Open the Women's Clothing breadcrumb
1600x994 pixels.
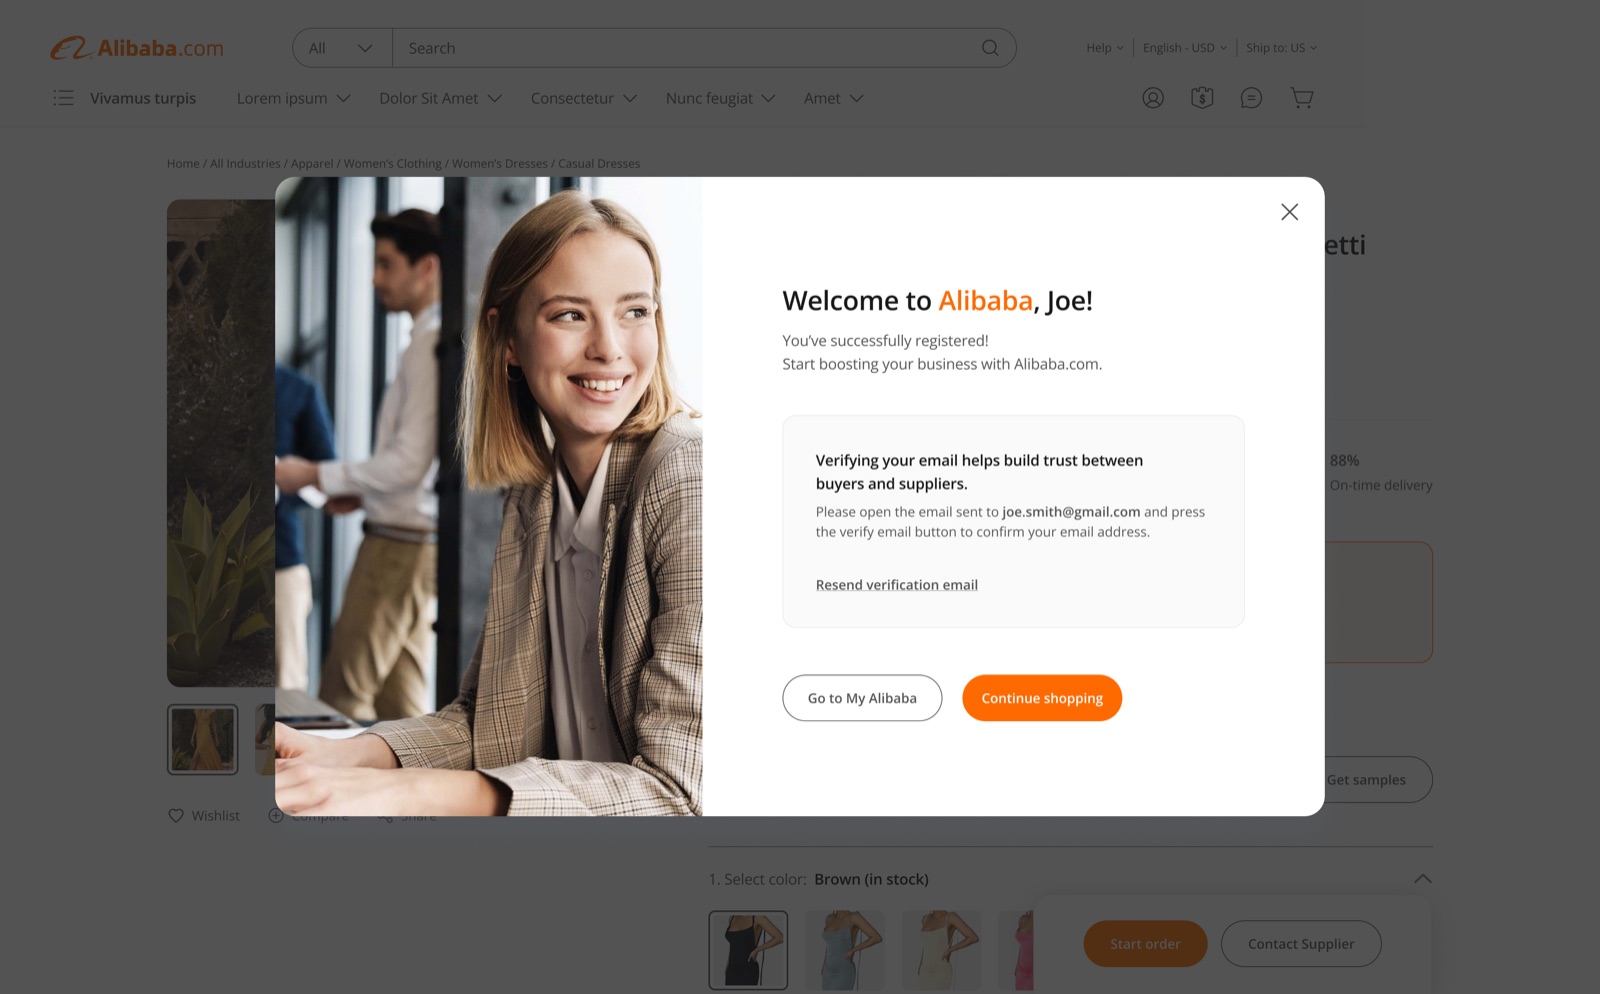(393, 164)
